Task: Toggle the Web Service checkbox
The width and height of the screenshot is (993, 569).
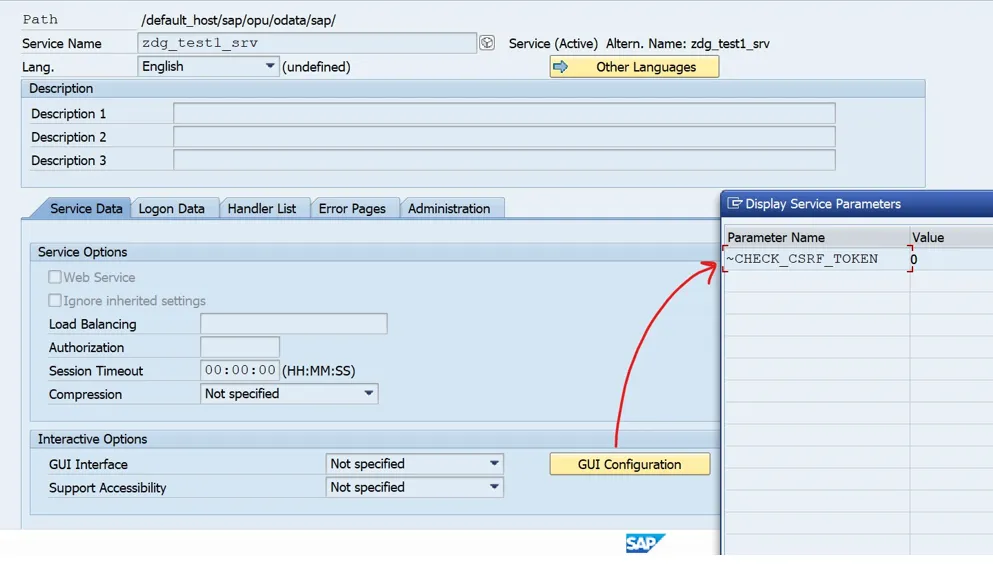Action: 55,277
